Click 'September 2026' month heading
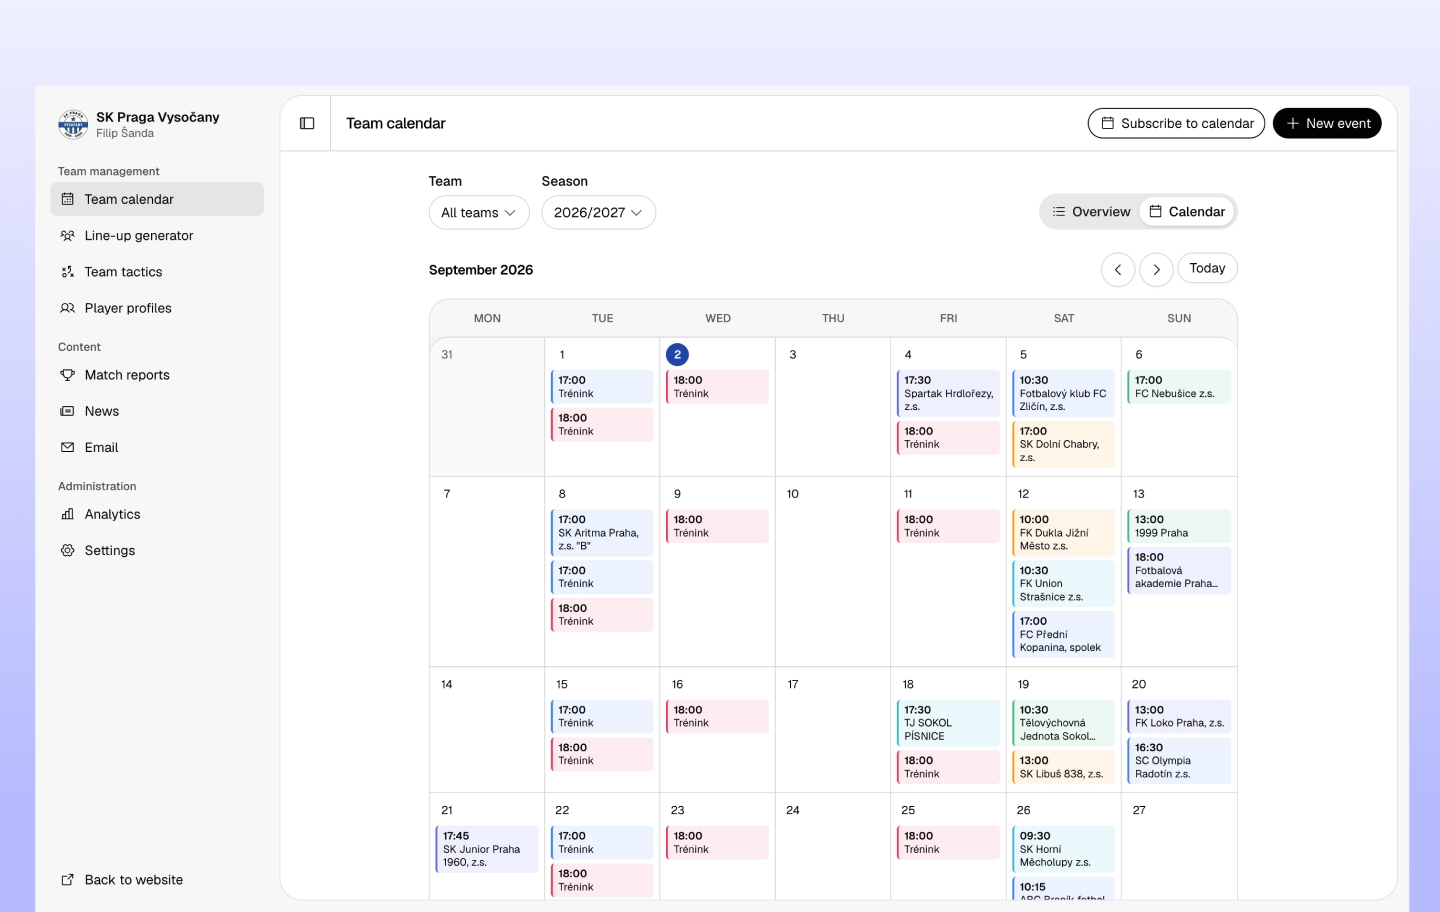Viewport: 1440px width, 912px height. (x=481, y=270)
